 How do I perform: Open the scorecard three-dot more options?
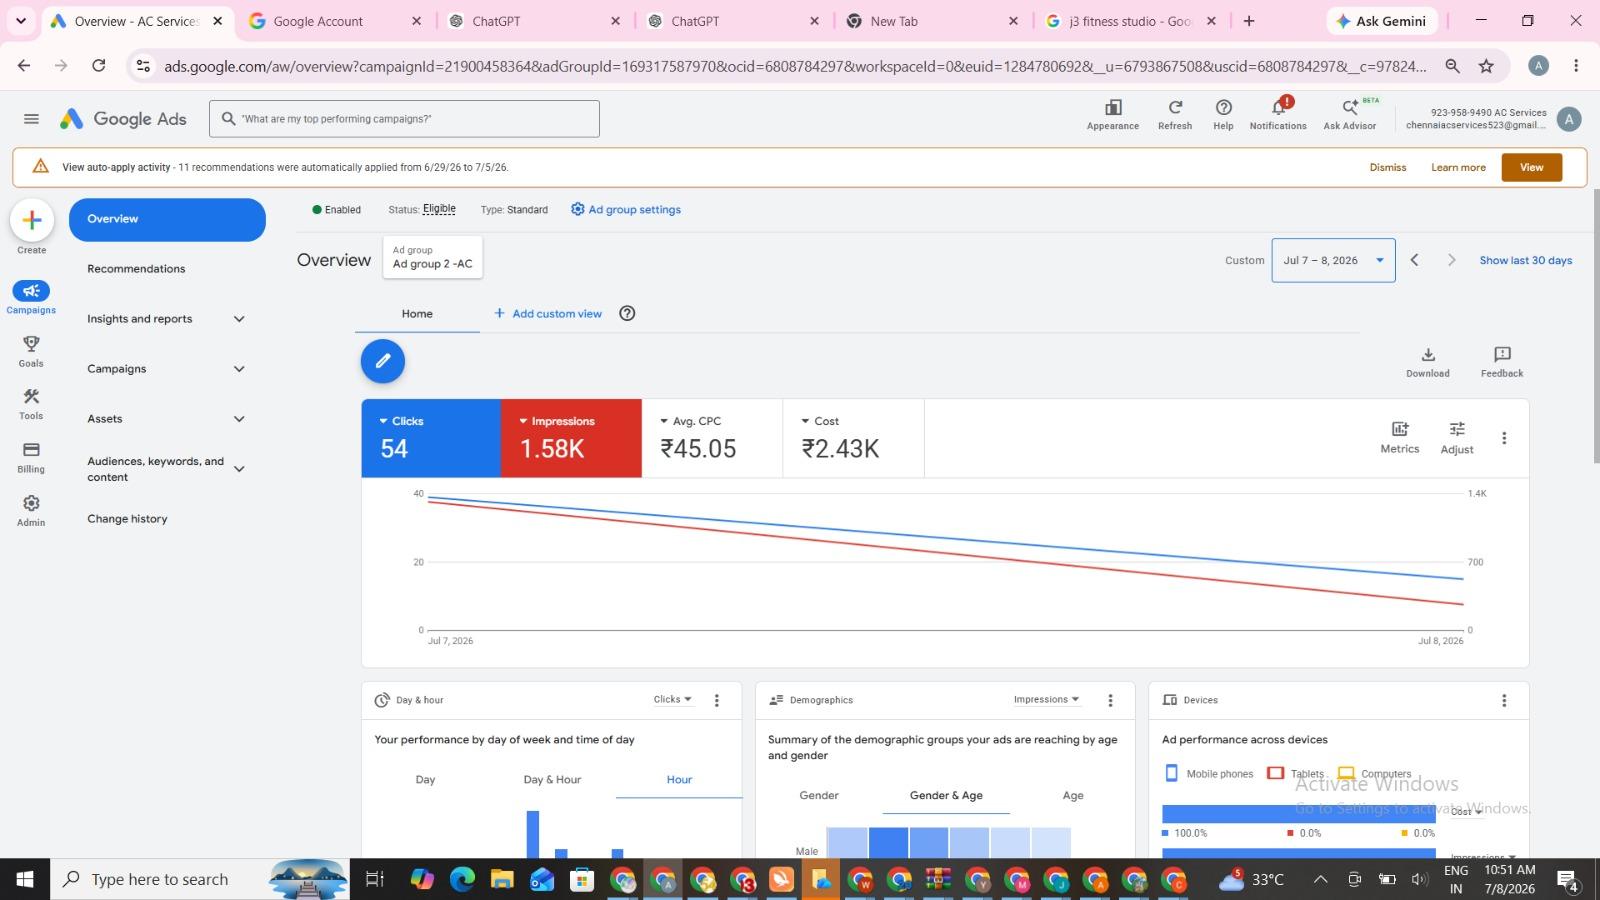tap(1504, 438)
